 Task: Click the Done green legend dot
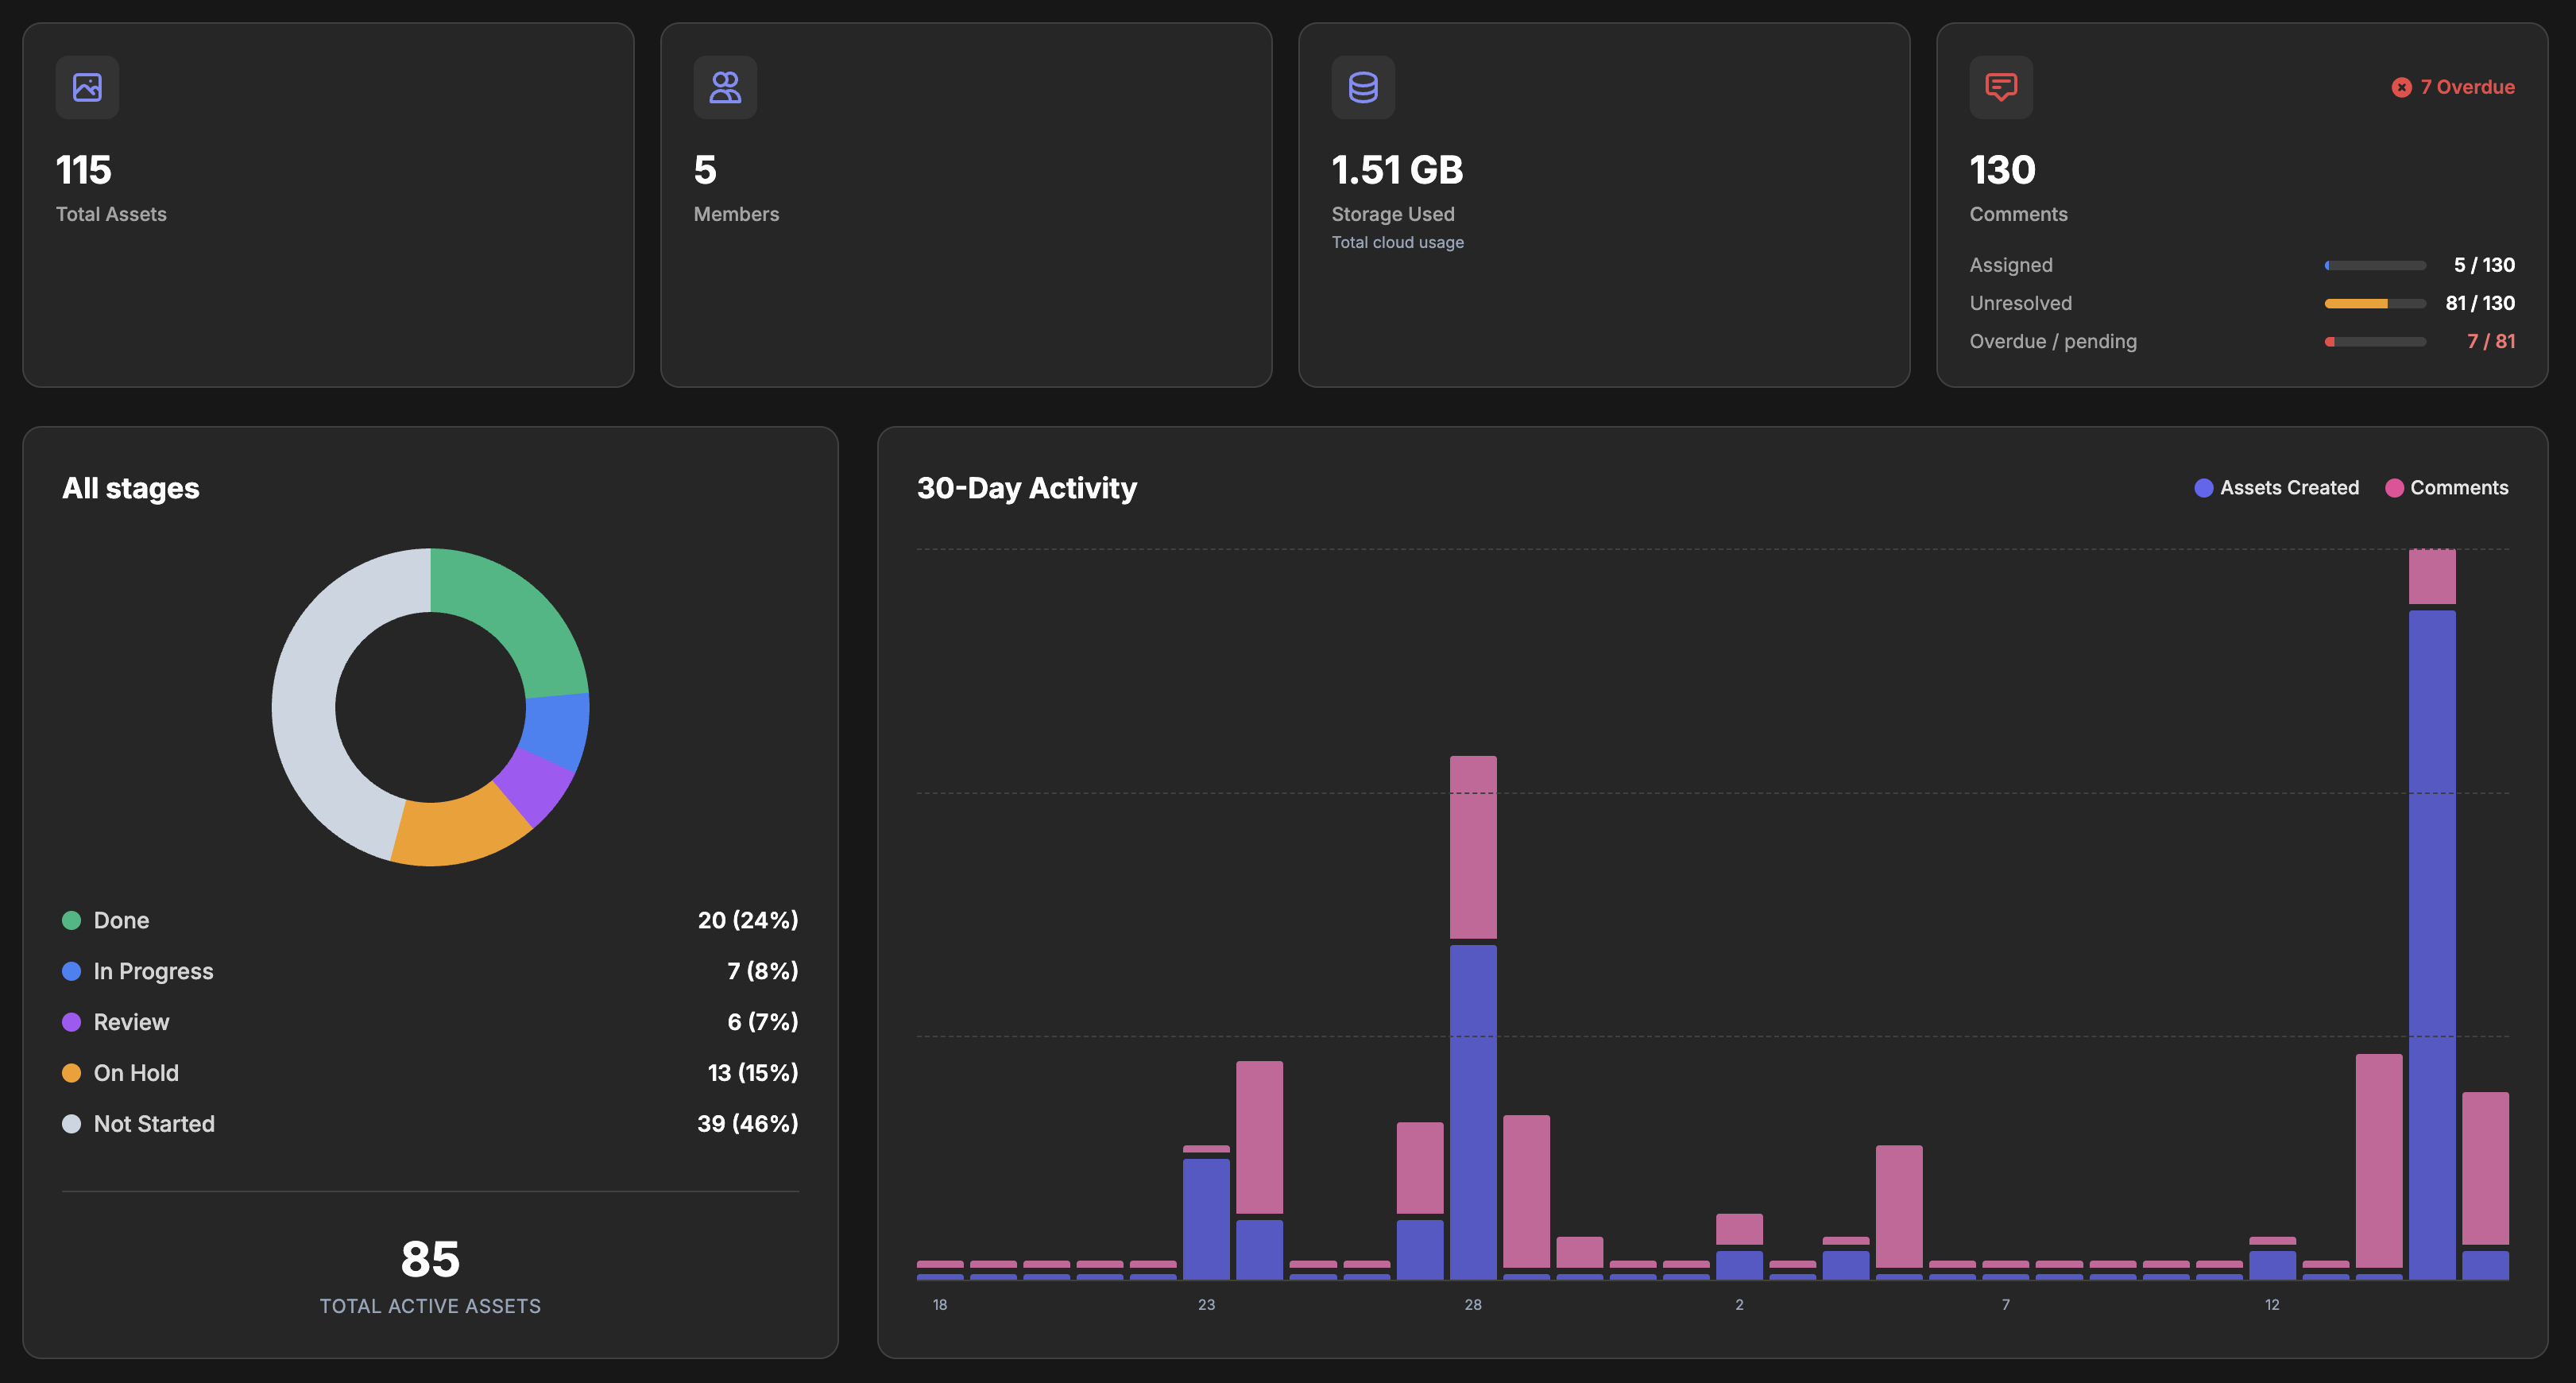coord(71,920)
